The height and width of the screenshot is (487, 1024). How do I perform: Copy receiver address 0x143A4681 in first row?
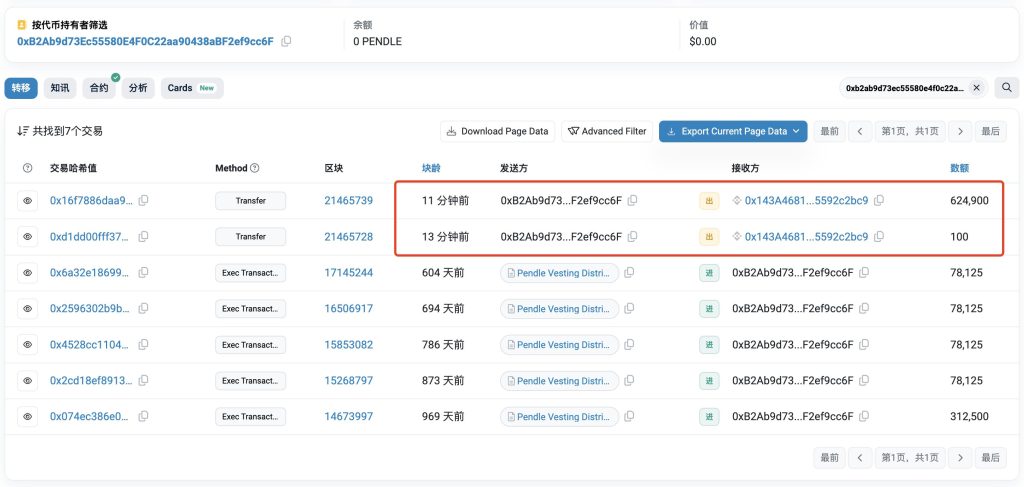coord(879,201)
